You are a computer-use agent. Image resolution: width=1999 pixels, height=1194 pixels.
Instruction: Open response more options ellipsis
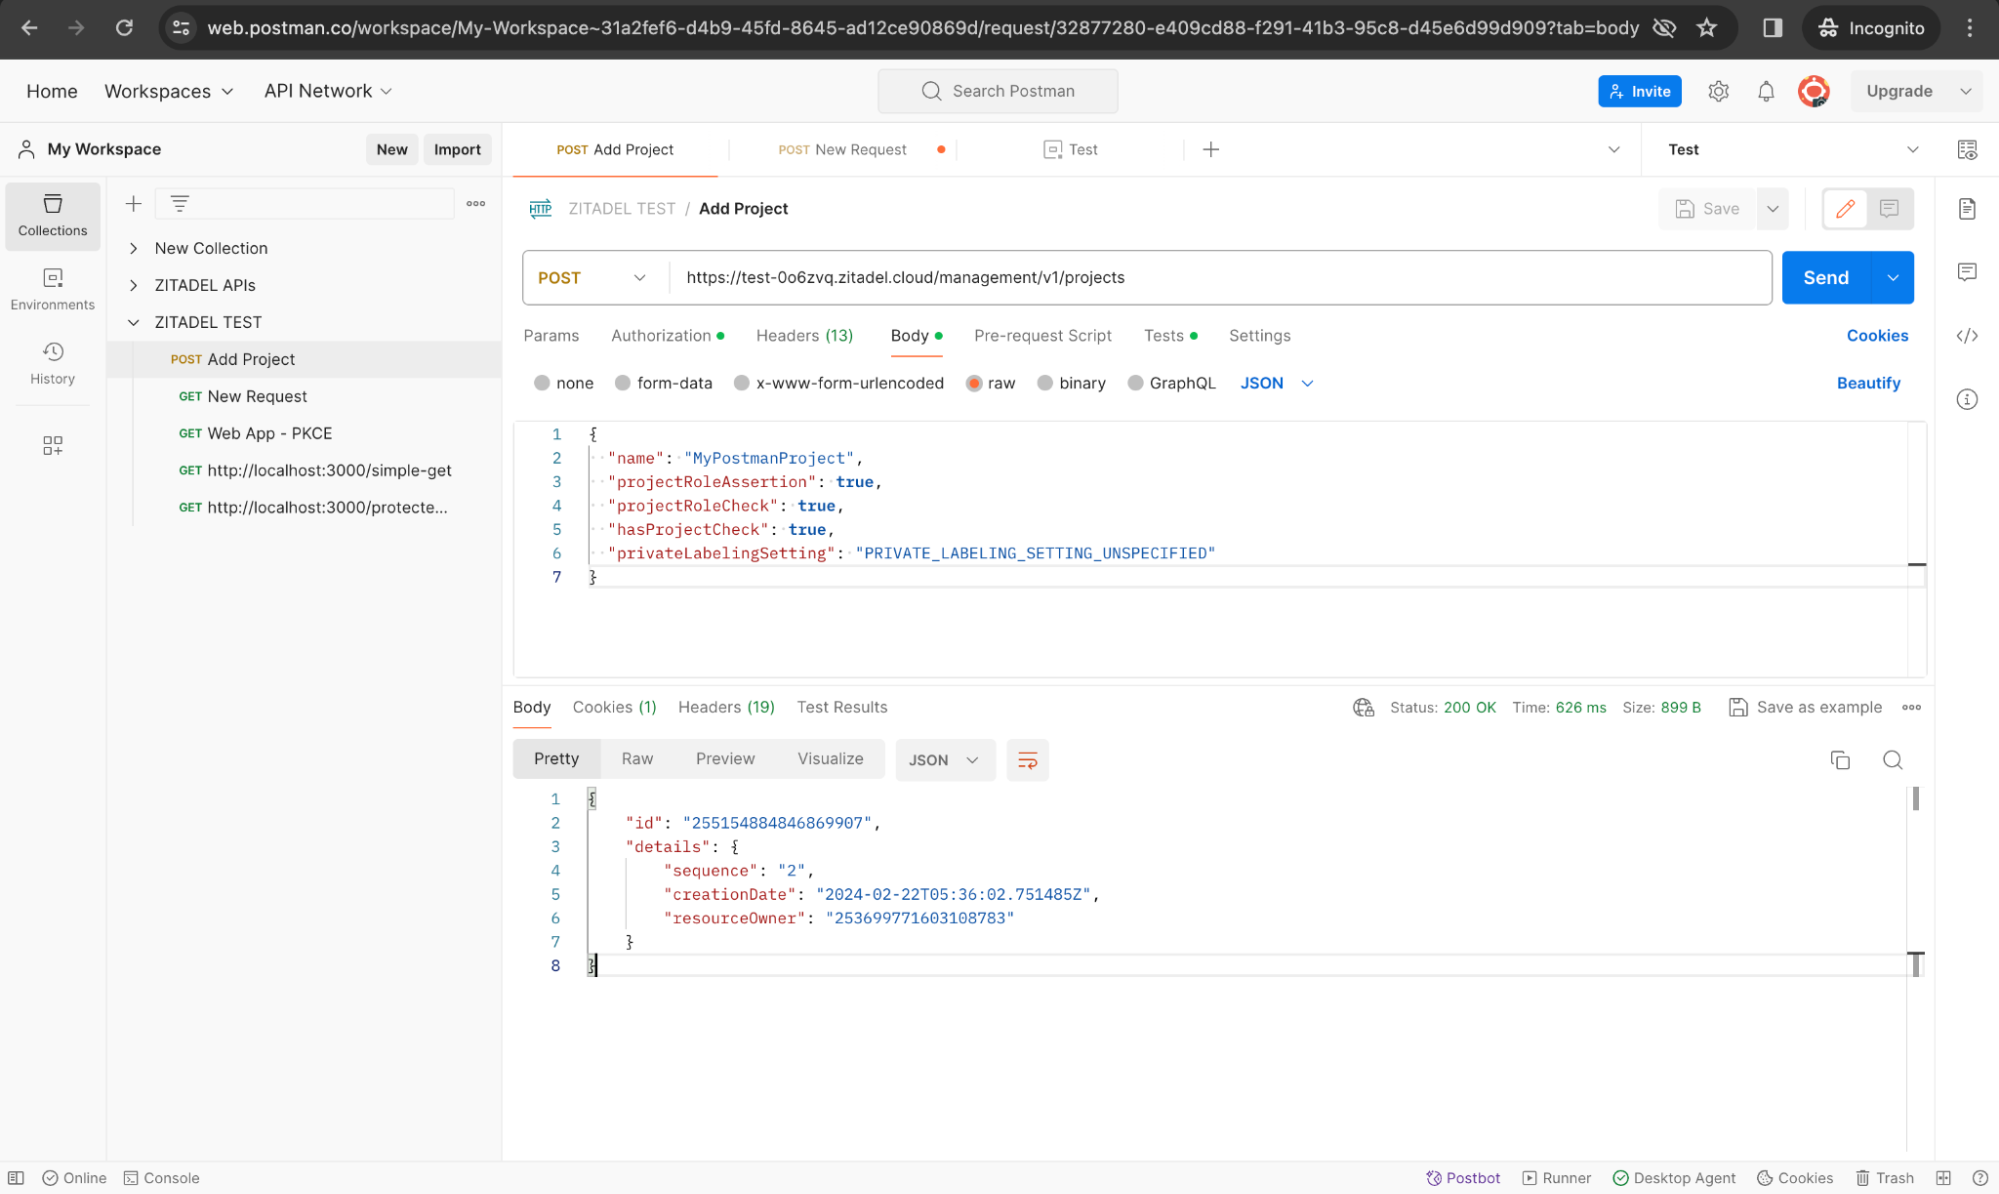1911,708
